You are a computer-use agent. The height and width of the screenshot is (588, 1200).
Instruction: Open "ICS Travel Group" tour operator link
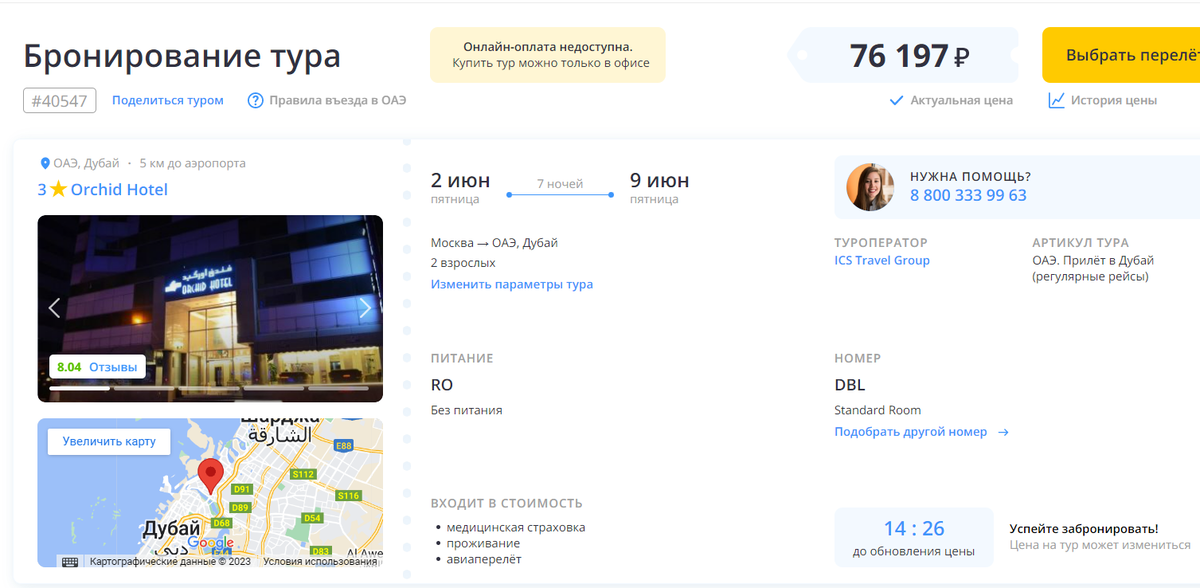click(x=882, y=260)
